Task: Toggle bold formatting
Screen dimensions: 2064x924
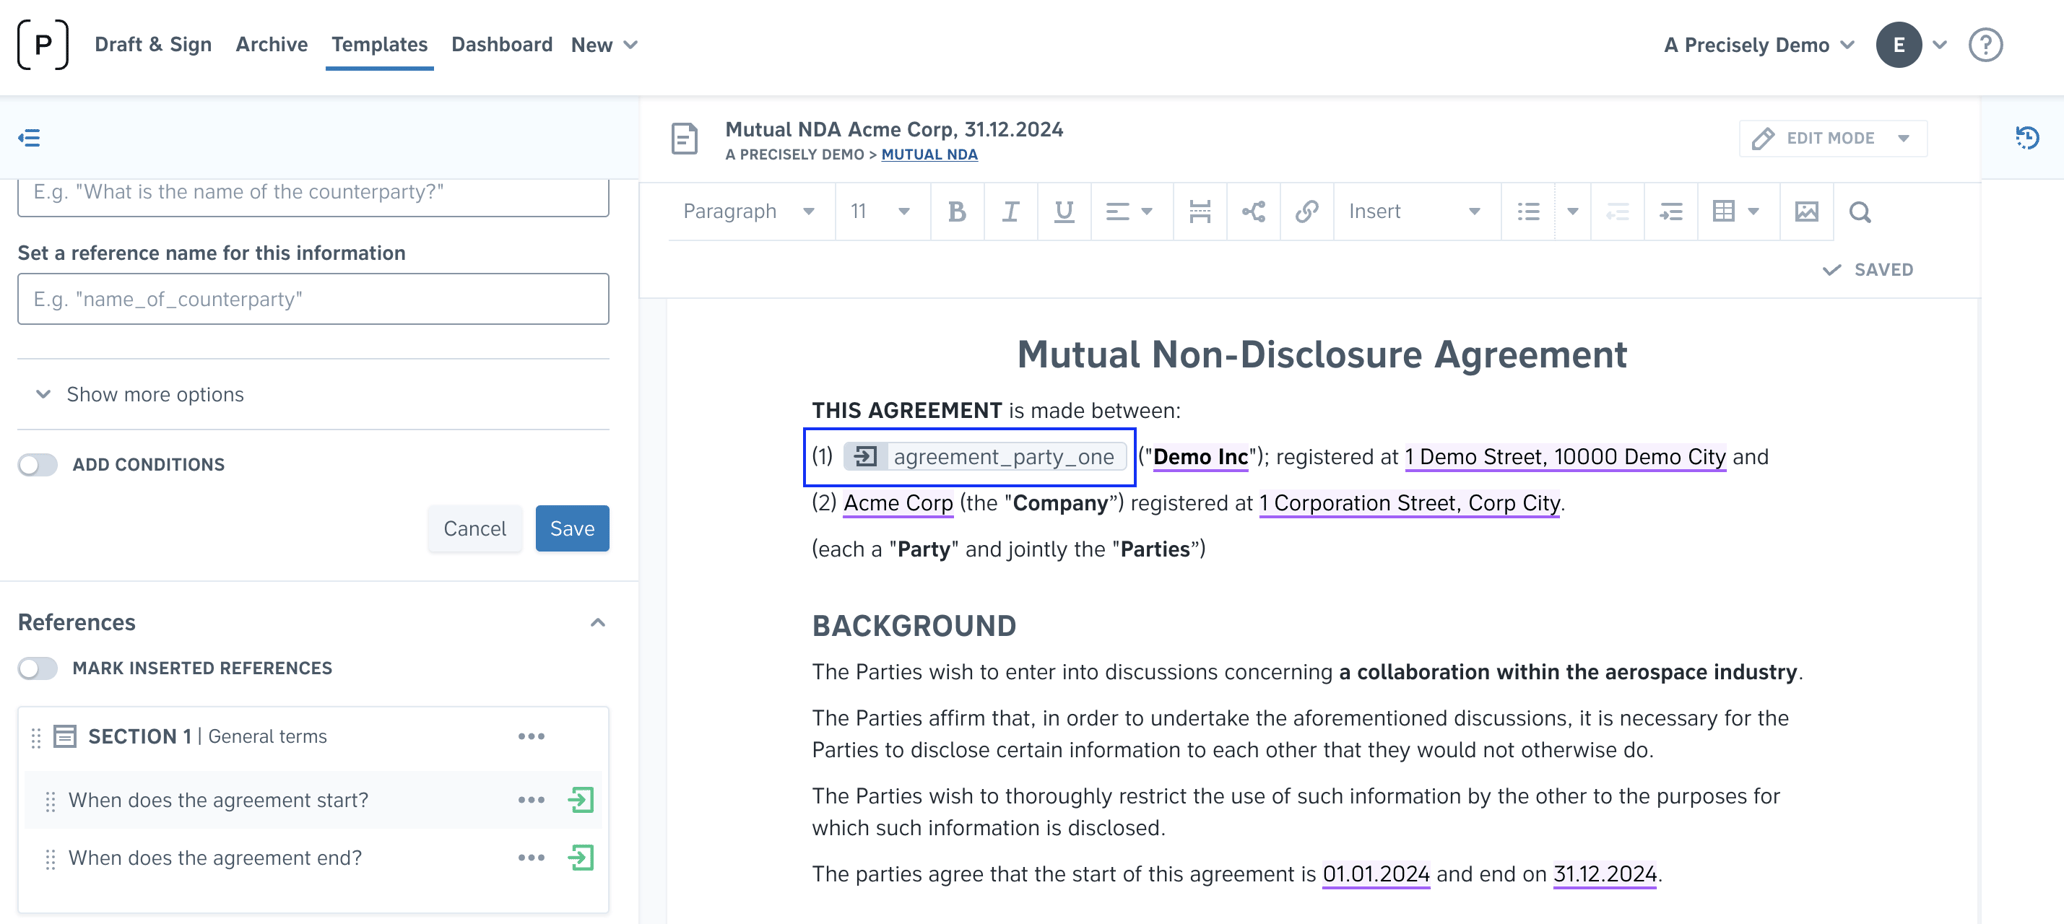Action: pyautogui.click(x=957, y=212)
